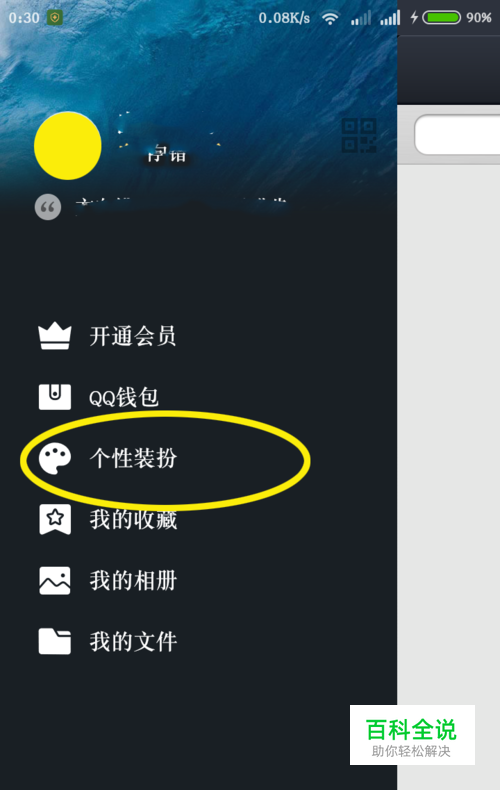Viewport: 500px width, 790px height.
Task: Open the QQ钱包 wallet icon
Action: pos(54,397)
